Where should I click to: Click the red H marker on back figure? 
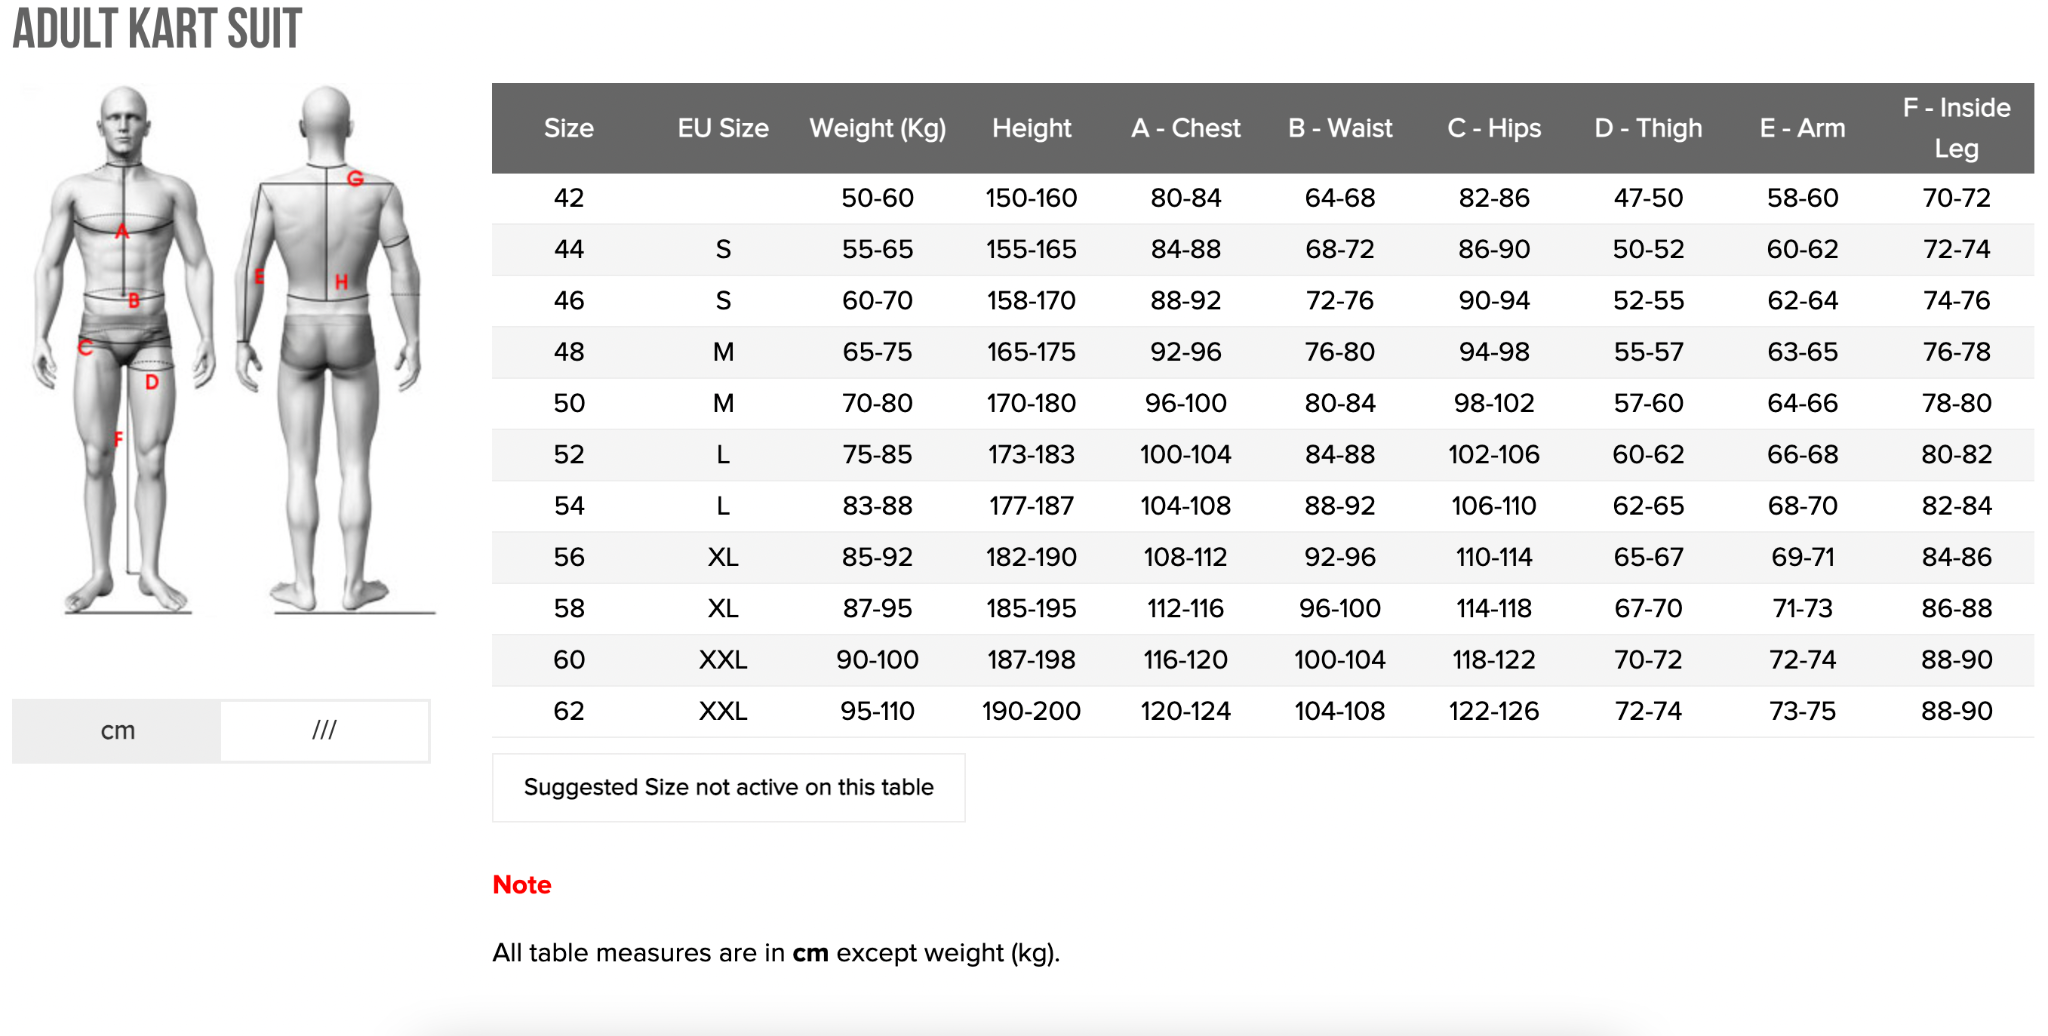pos(341,282)
